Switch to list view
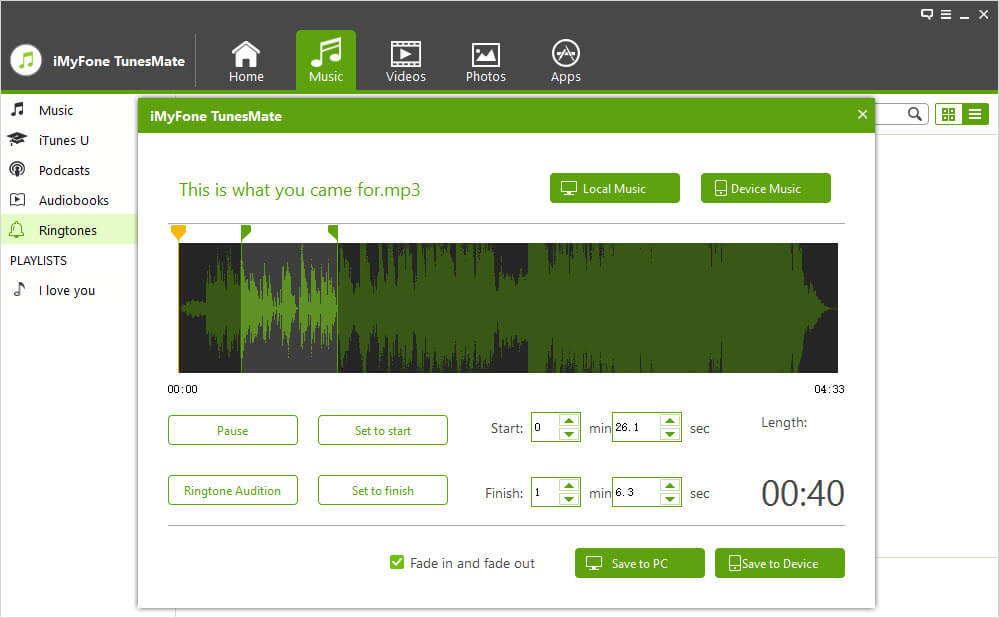Viewport: 999px width, 618px height. click(975, 114)
